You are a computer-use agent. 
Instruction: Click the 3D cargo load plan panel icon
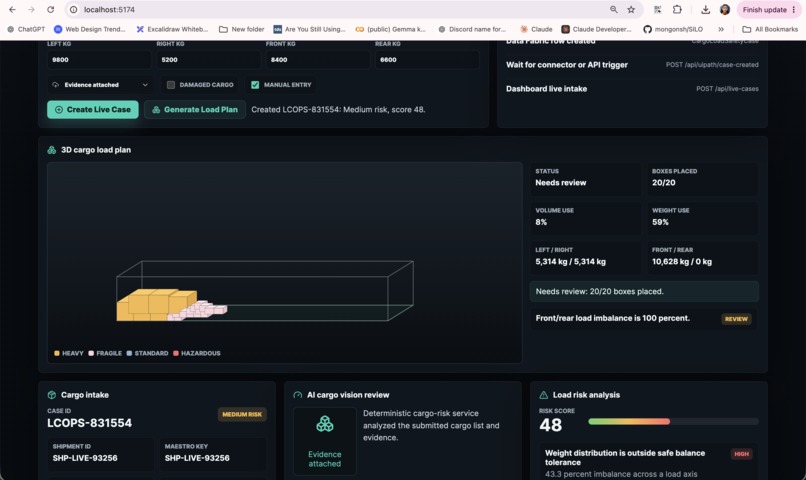[51, 150]
